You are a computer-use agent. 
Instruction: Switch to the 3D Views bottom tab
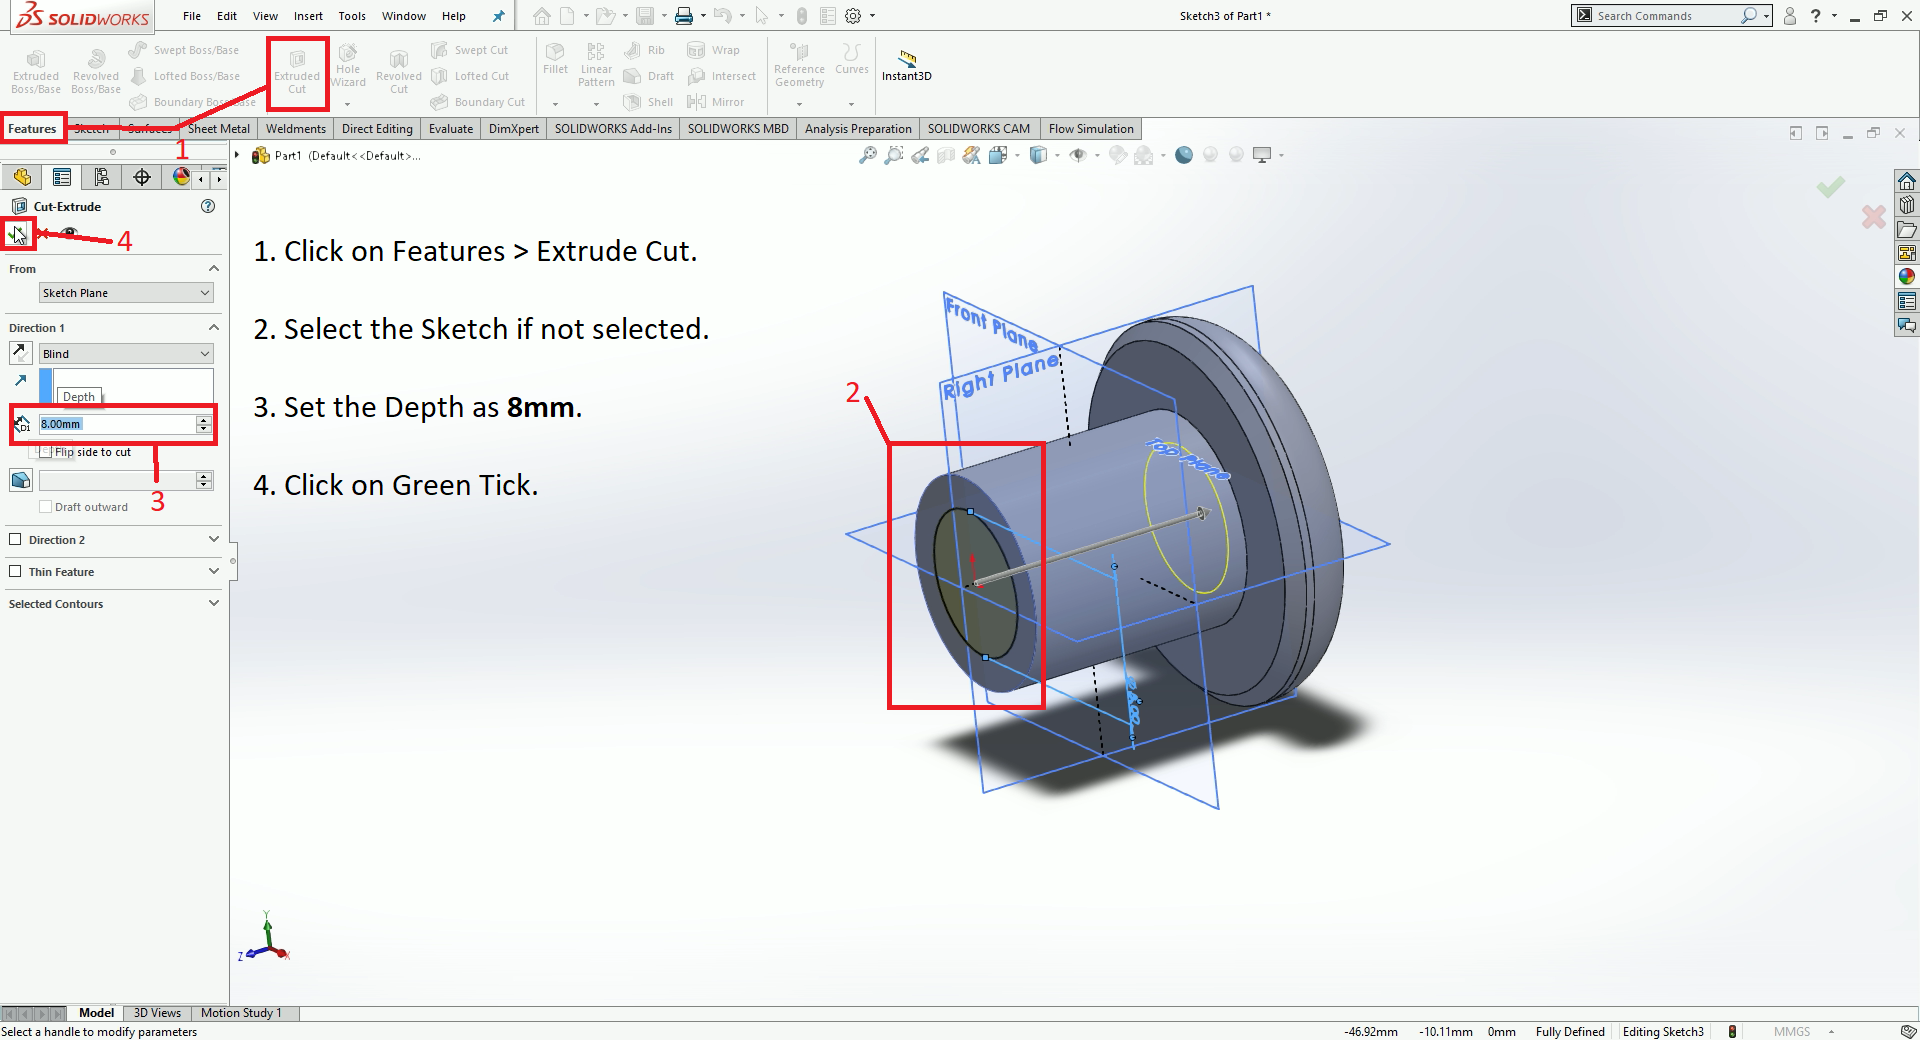(x=157, y=1013)
